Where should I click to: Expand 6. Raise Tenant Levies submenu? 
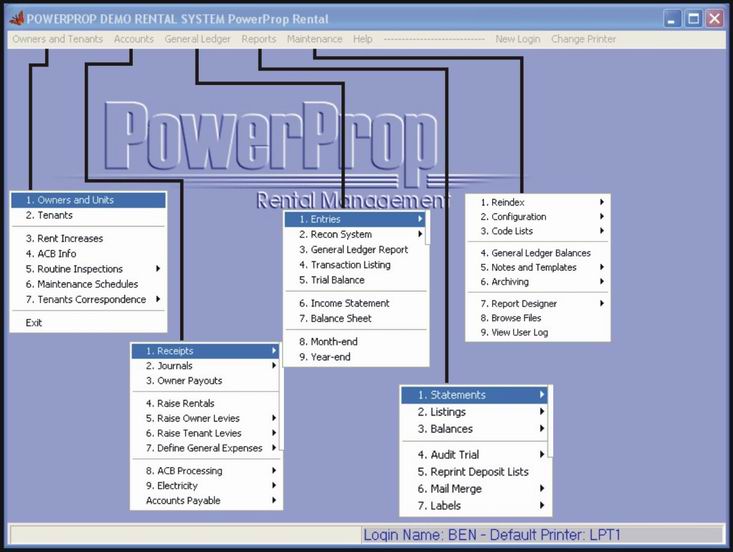(205, 433)
